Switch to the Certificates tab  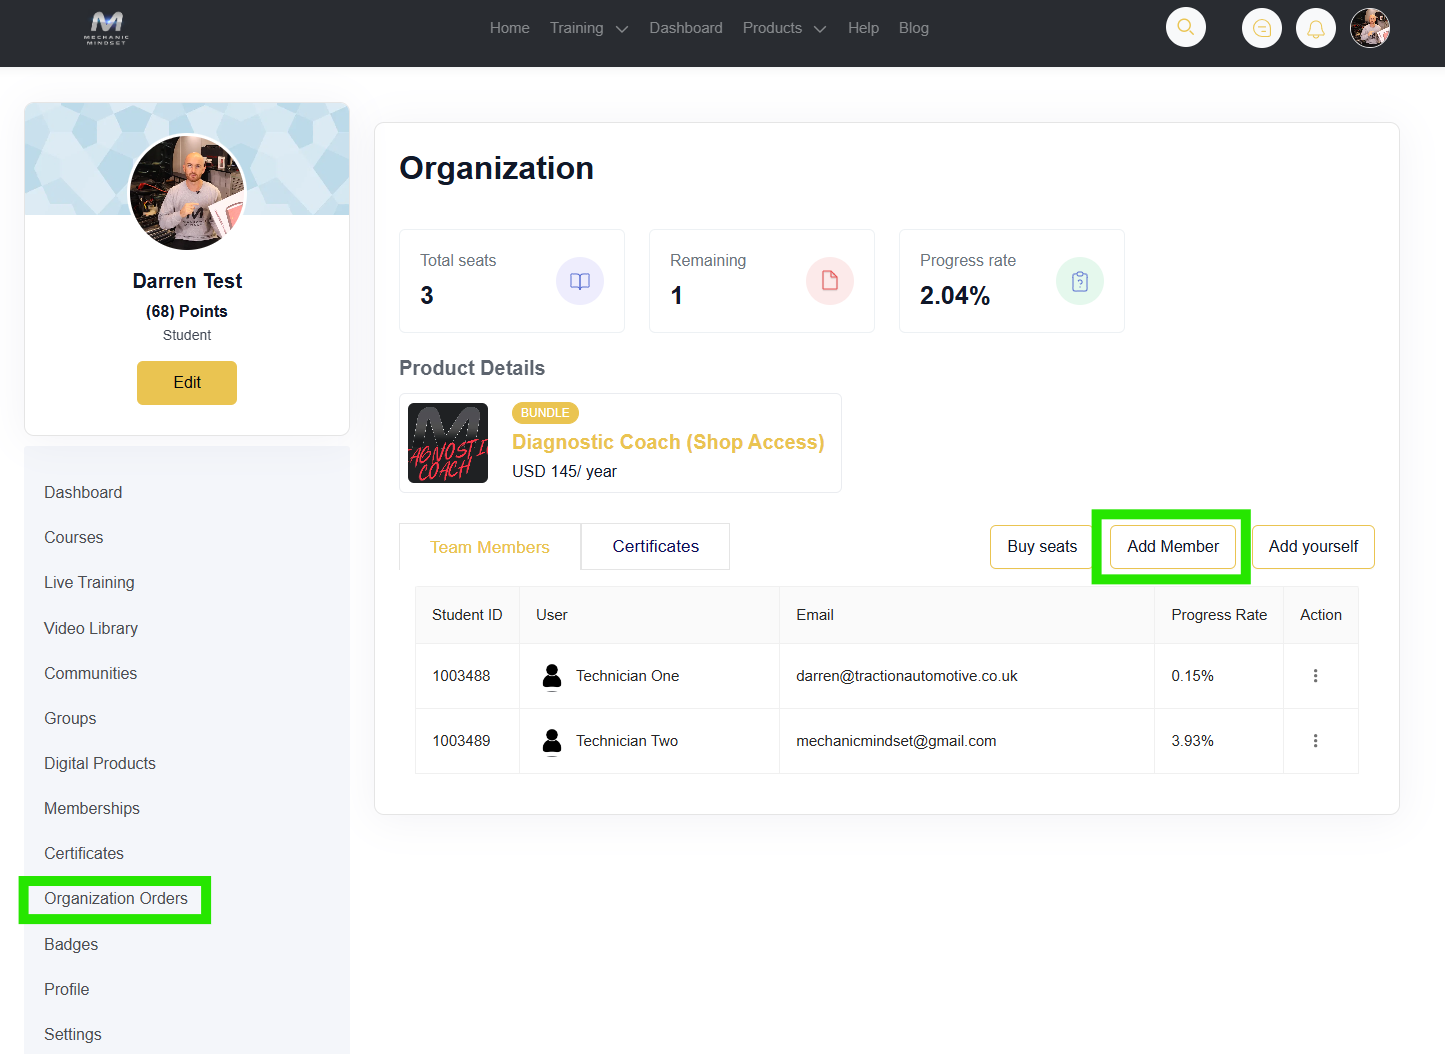coord(655,546)
